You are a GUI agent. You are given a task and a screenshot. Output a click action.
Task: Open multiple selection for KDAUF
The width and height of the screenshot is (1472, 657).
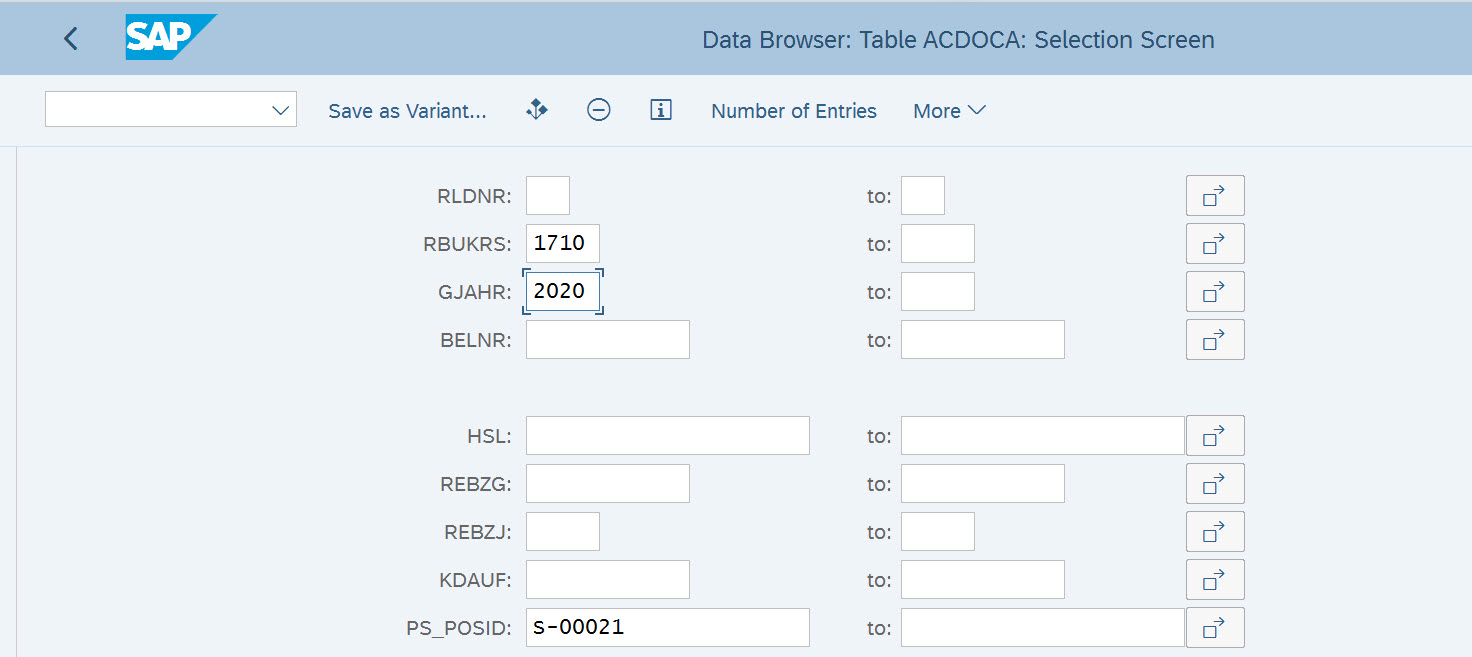coord(1214,580)
